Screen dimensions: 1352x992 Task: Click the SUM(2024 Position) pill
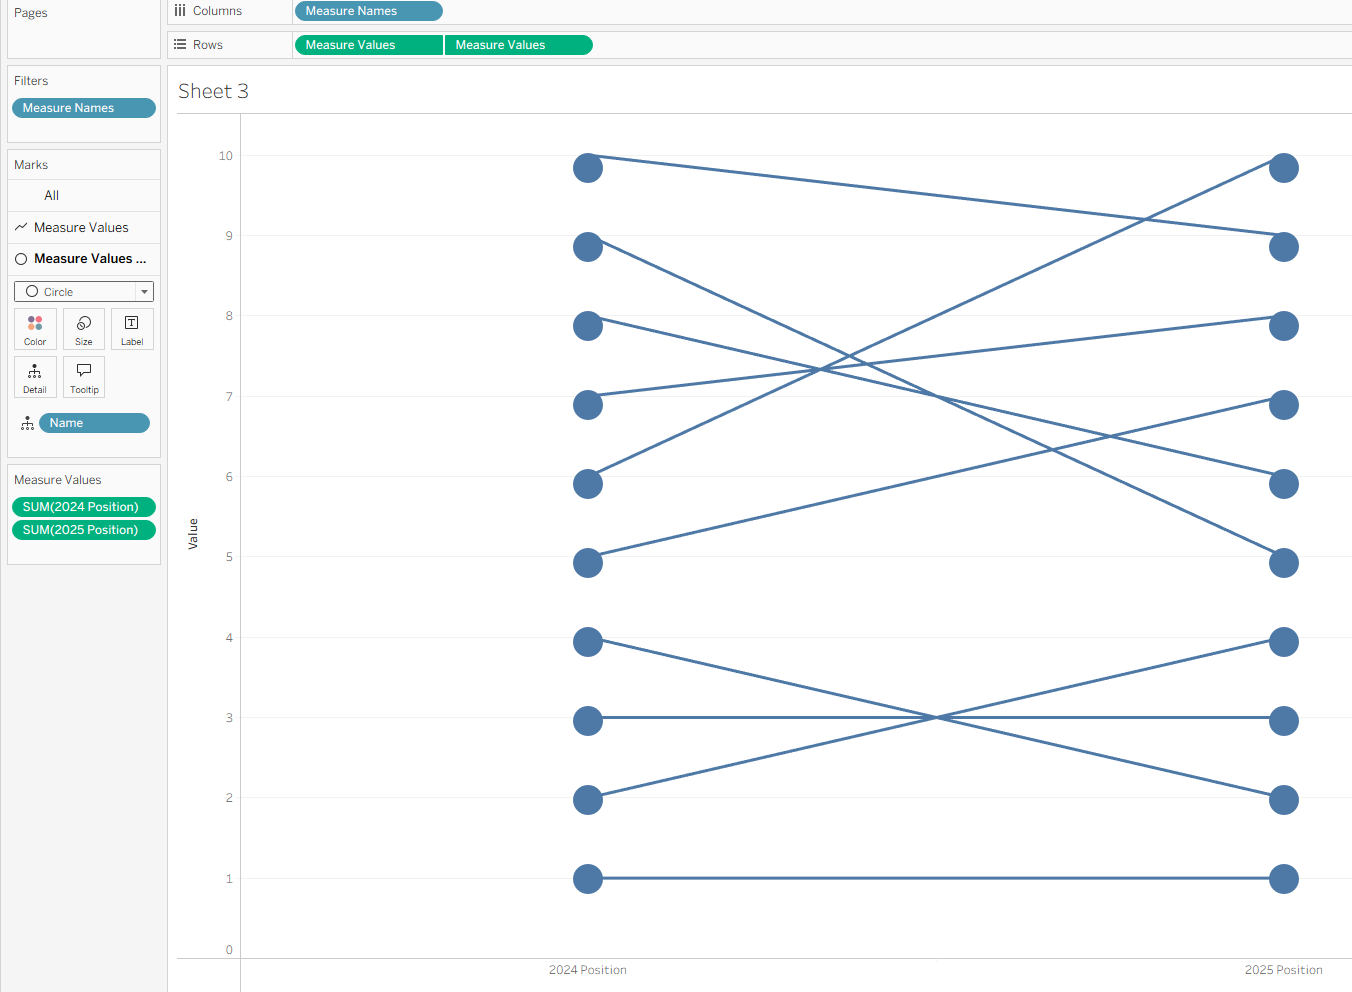click(x=84, y=507)
